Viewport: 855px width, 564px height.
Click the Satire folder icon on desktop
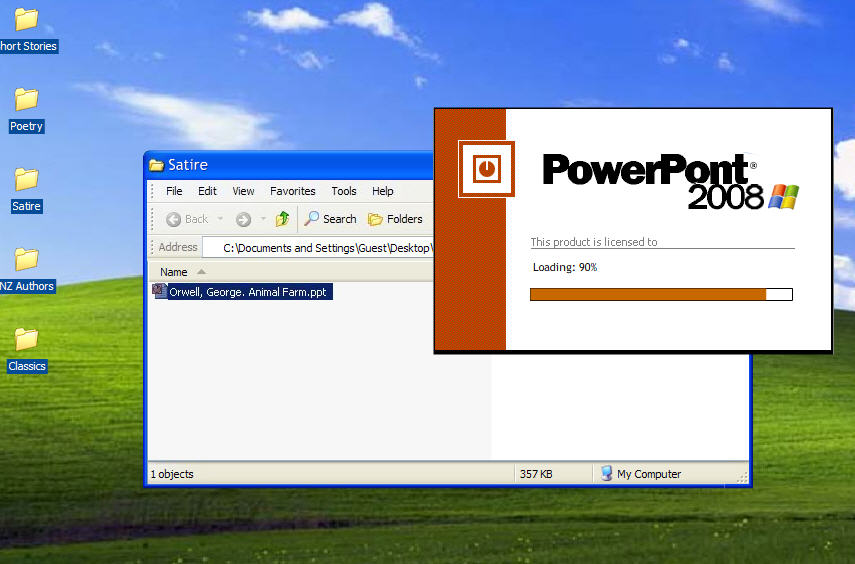click(x=26, y=180)
